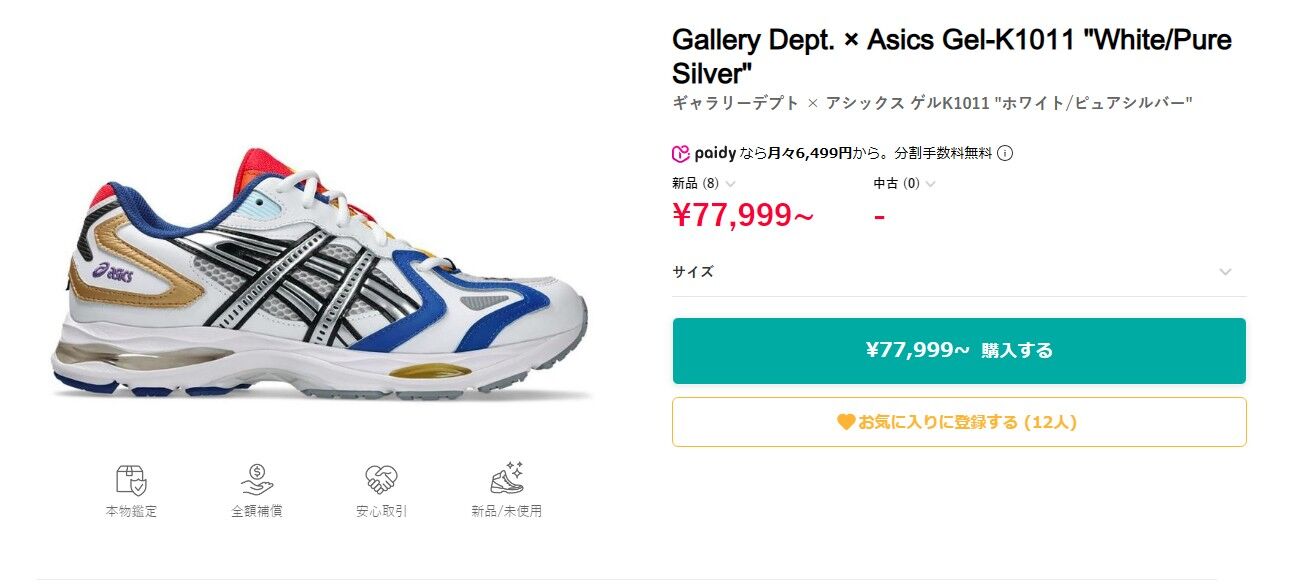
Task: Expand the 新品 (8) listings chevron
Action: pos(730,184)
